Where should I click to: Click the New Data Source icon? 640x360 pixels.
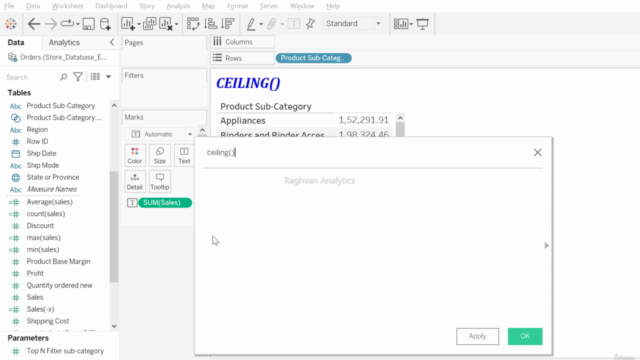pos(105,24)
